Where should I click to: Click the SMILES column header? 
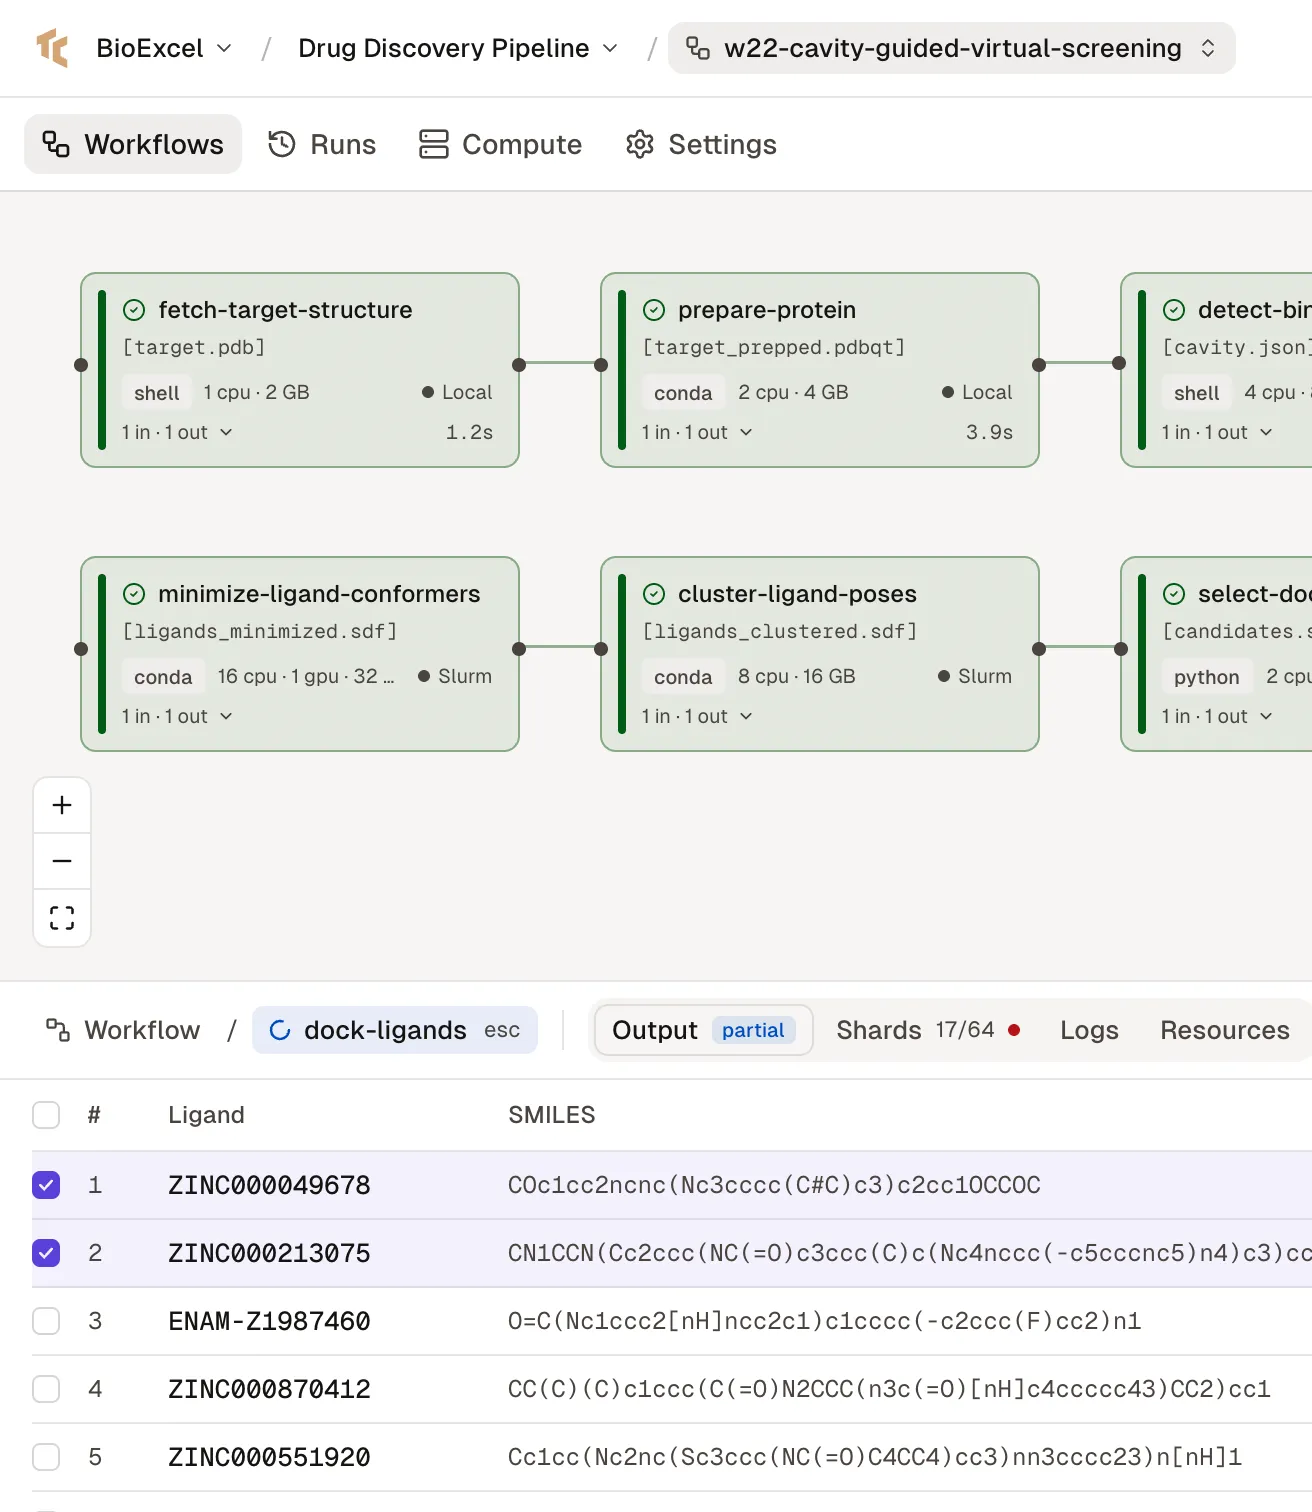[552, 1115]
